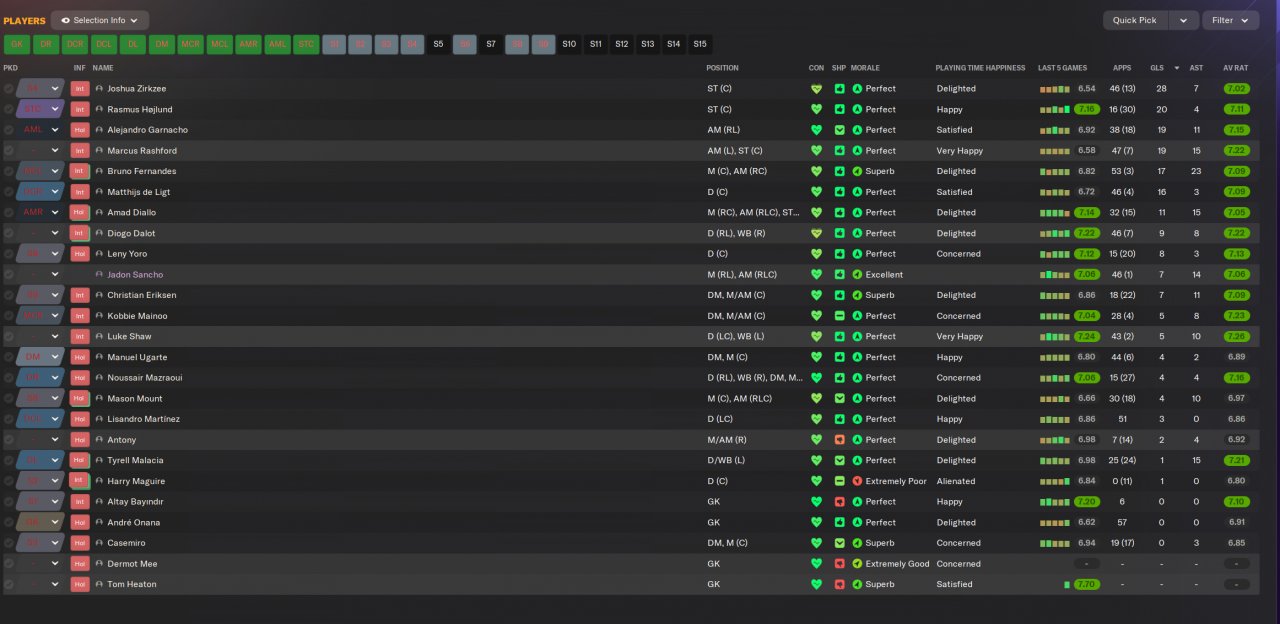Open the Filter dropdown
This screenshot has height=624, width=1280.
(x=1230, y=20)
